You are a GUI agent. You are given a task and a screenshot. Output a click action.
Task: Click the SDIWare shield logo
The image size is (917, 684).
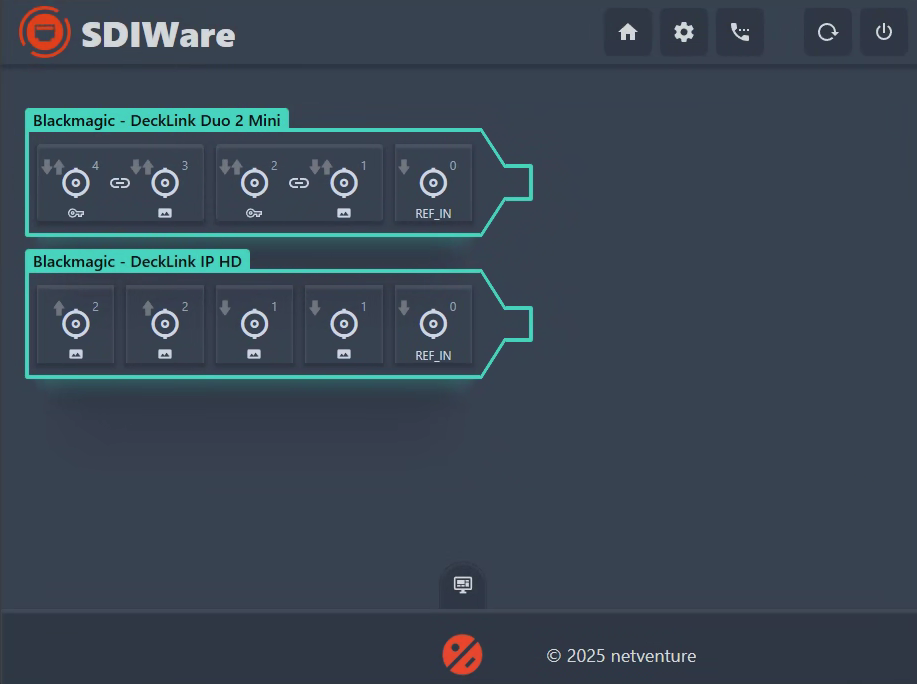coord(42,33)
